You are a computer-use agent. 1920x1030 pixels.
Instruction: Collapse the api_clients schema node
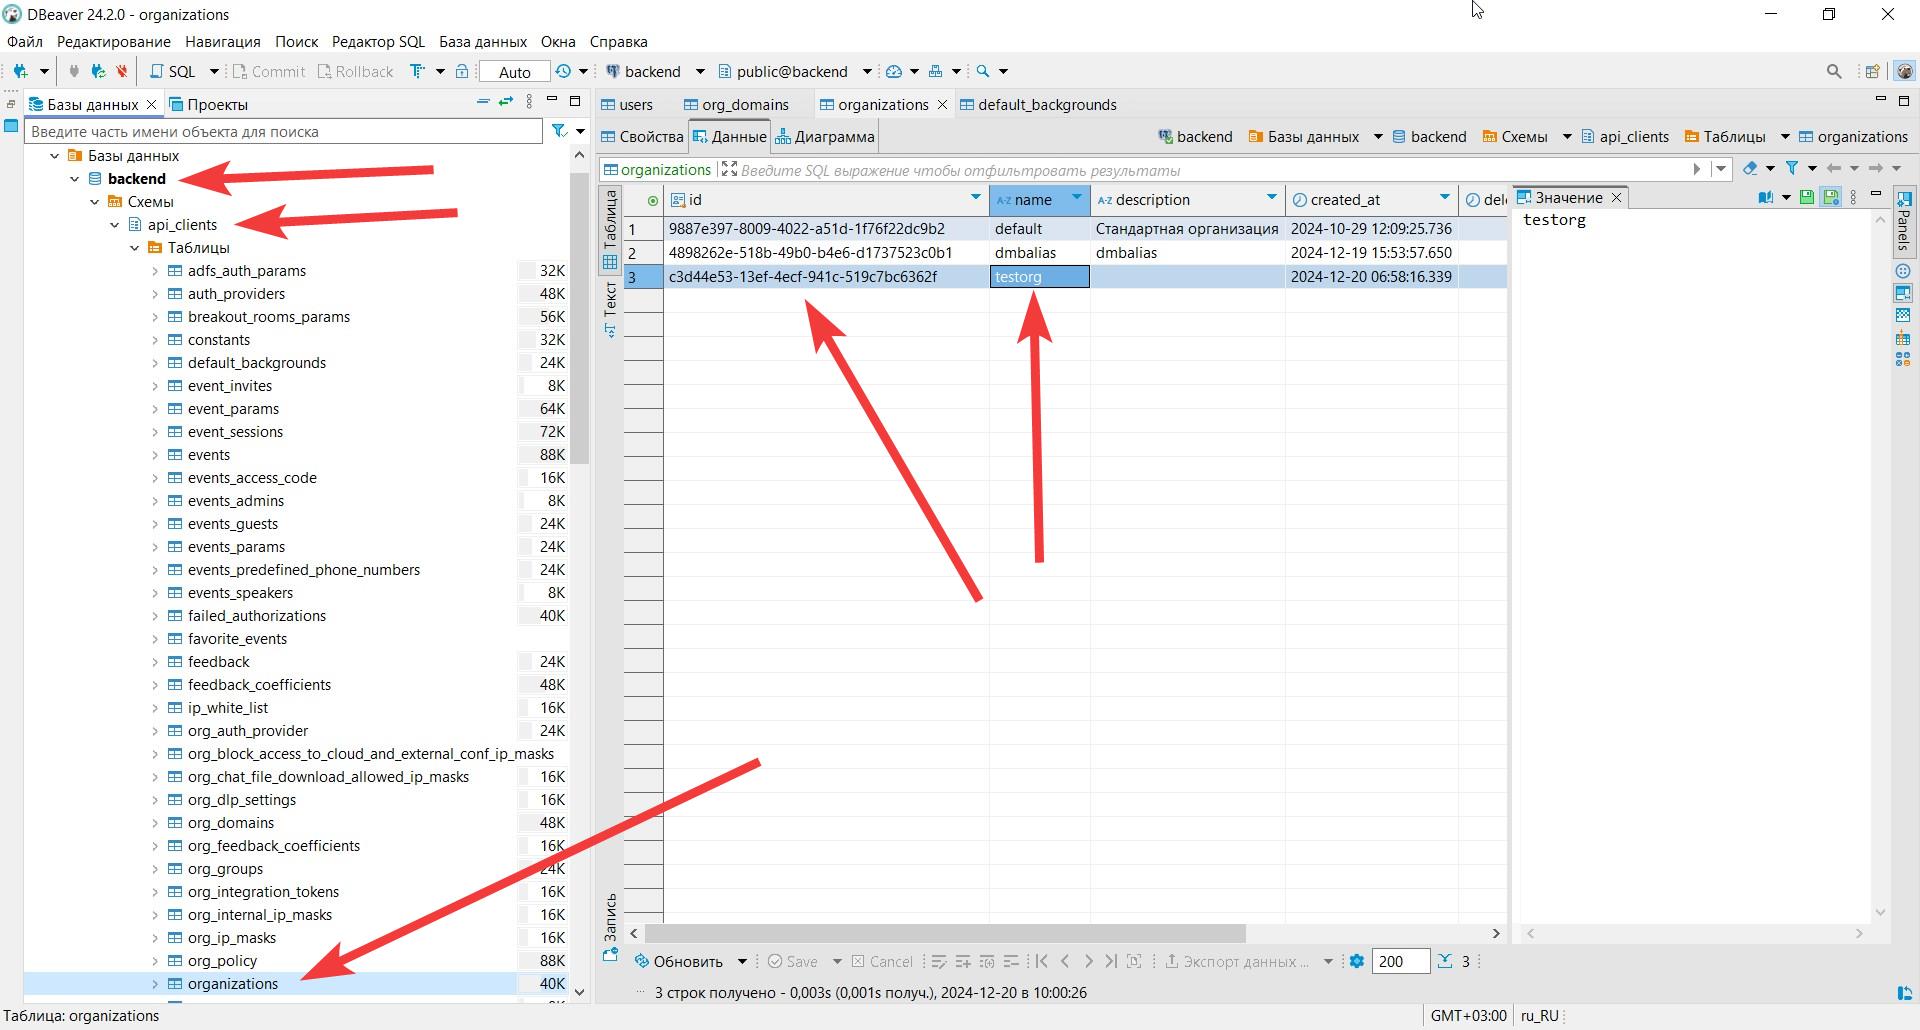point(115,225)
